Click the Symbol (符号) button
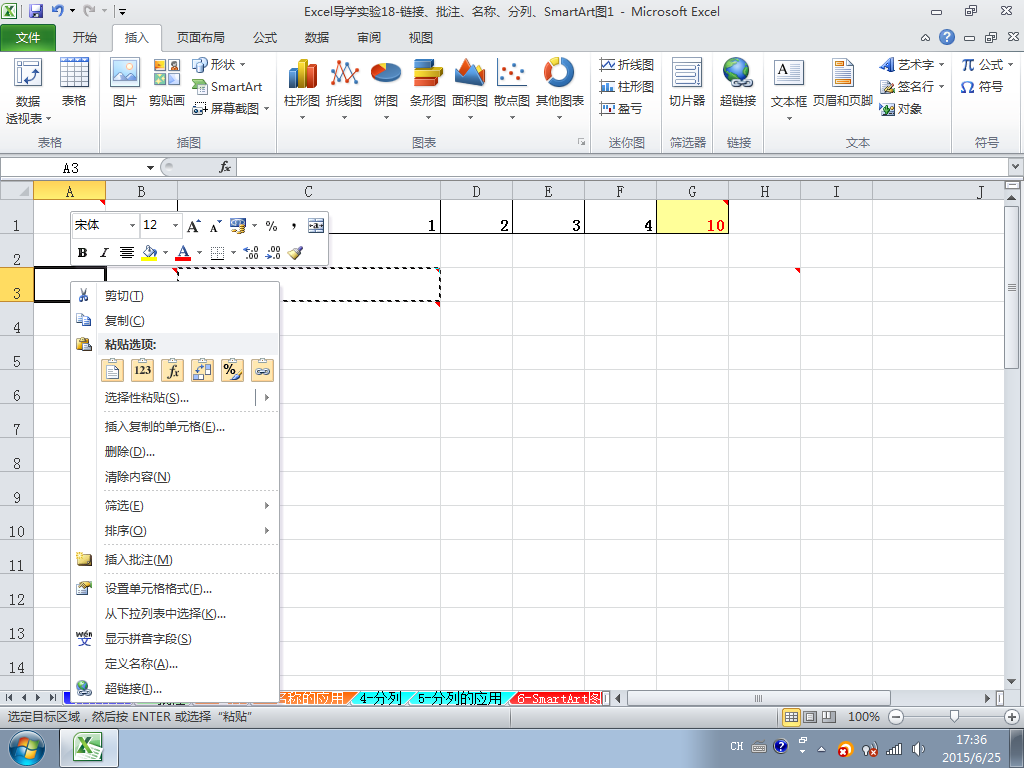Viewport: 1024px width, 768px height. pos(982,87)
